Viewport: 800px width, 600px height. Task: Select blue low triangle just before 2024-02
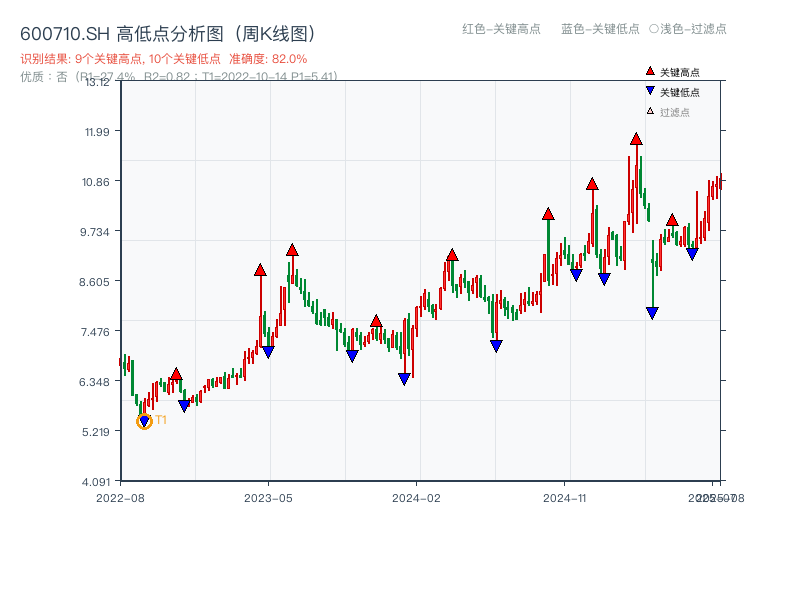(404, 379)
